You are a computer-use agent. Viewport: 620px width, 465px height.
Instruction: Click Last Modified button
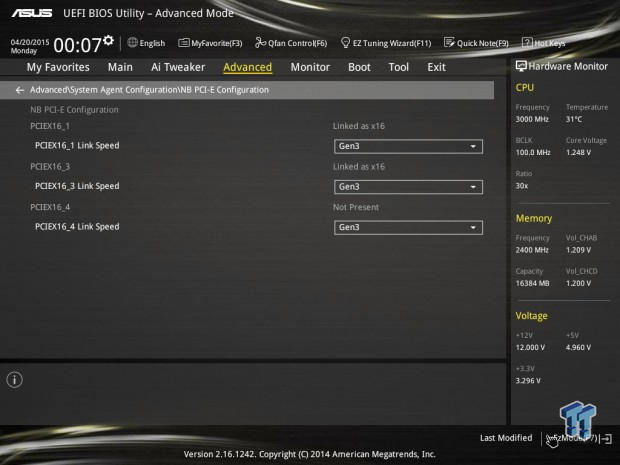coord(506,438)
